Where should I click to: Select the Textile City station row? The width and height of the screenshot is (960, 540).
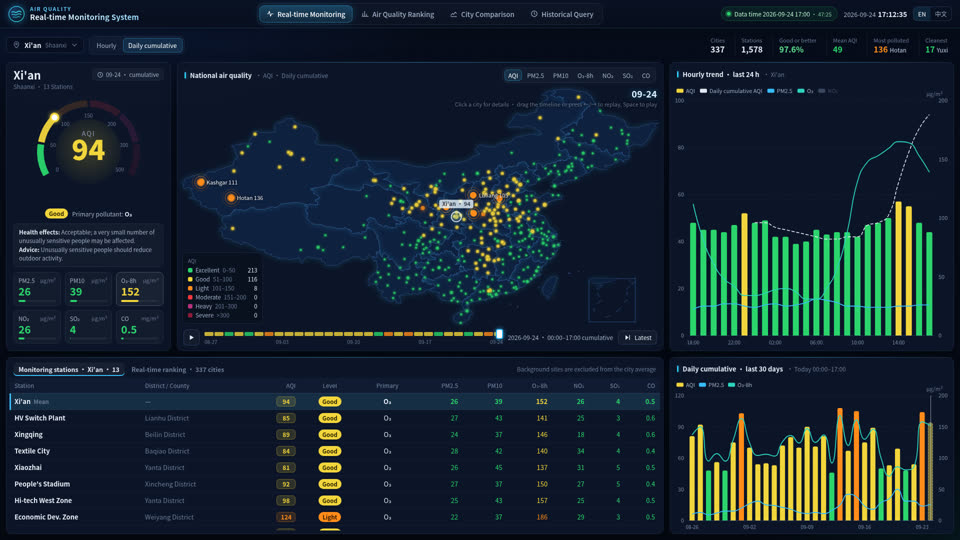(x=336, y=451)
